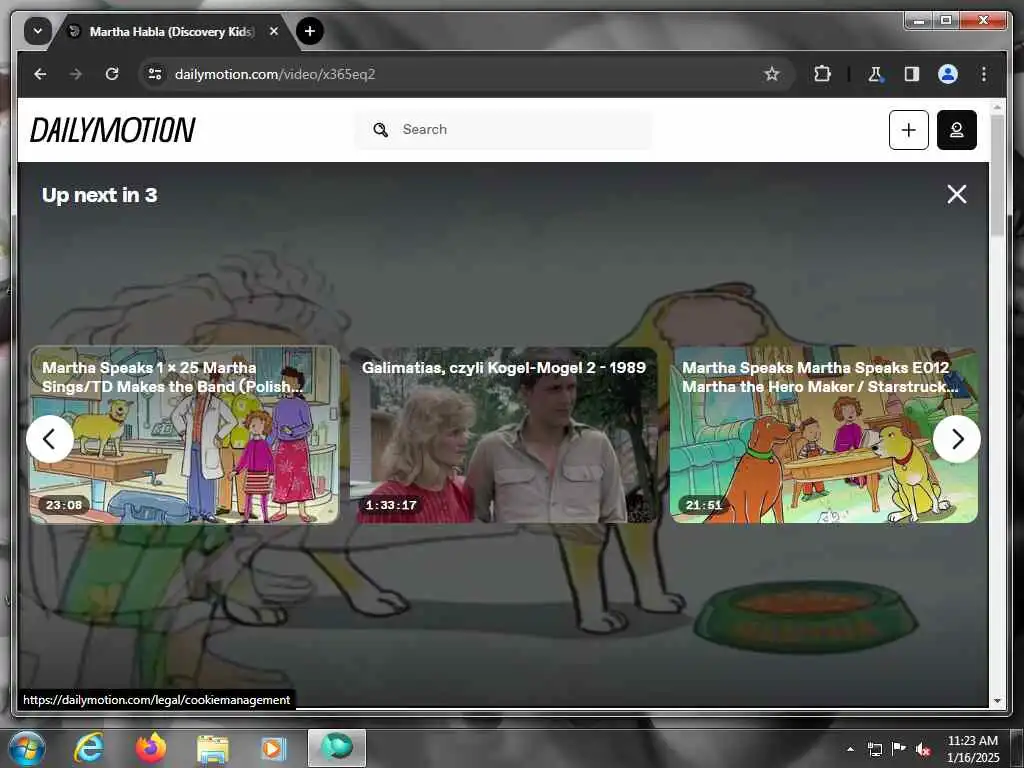
Task: Open the Dailymotion account sign-in button
Action: [x=957, y=130]
